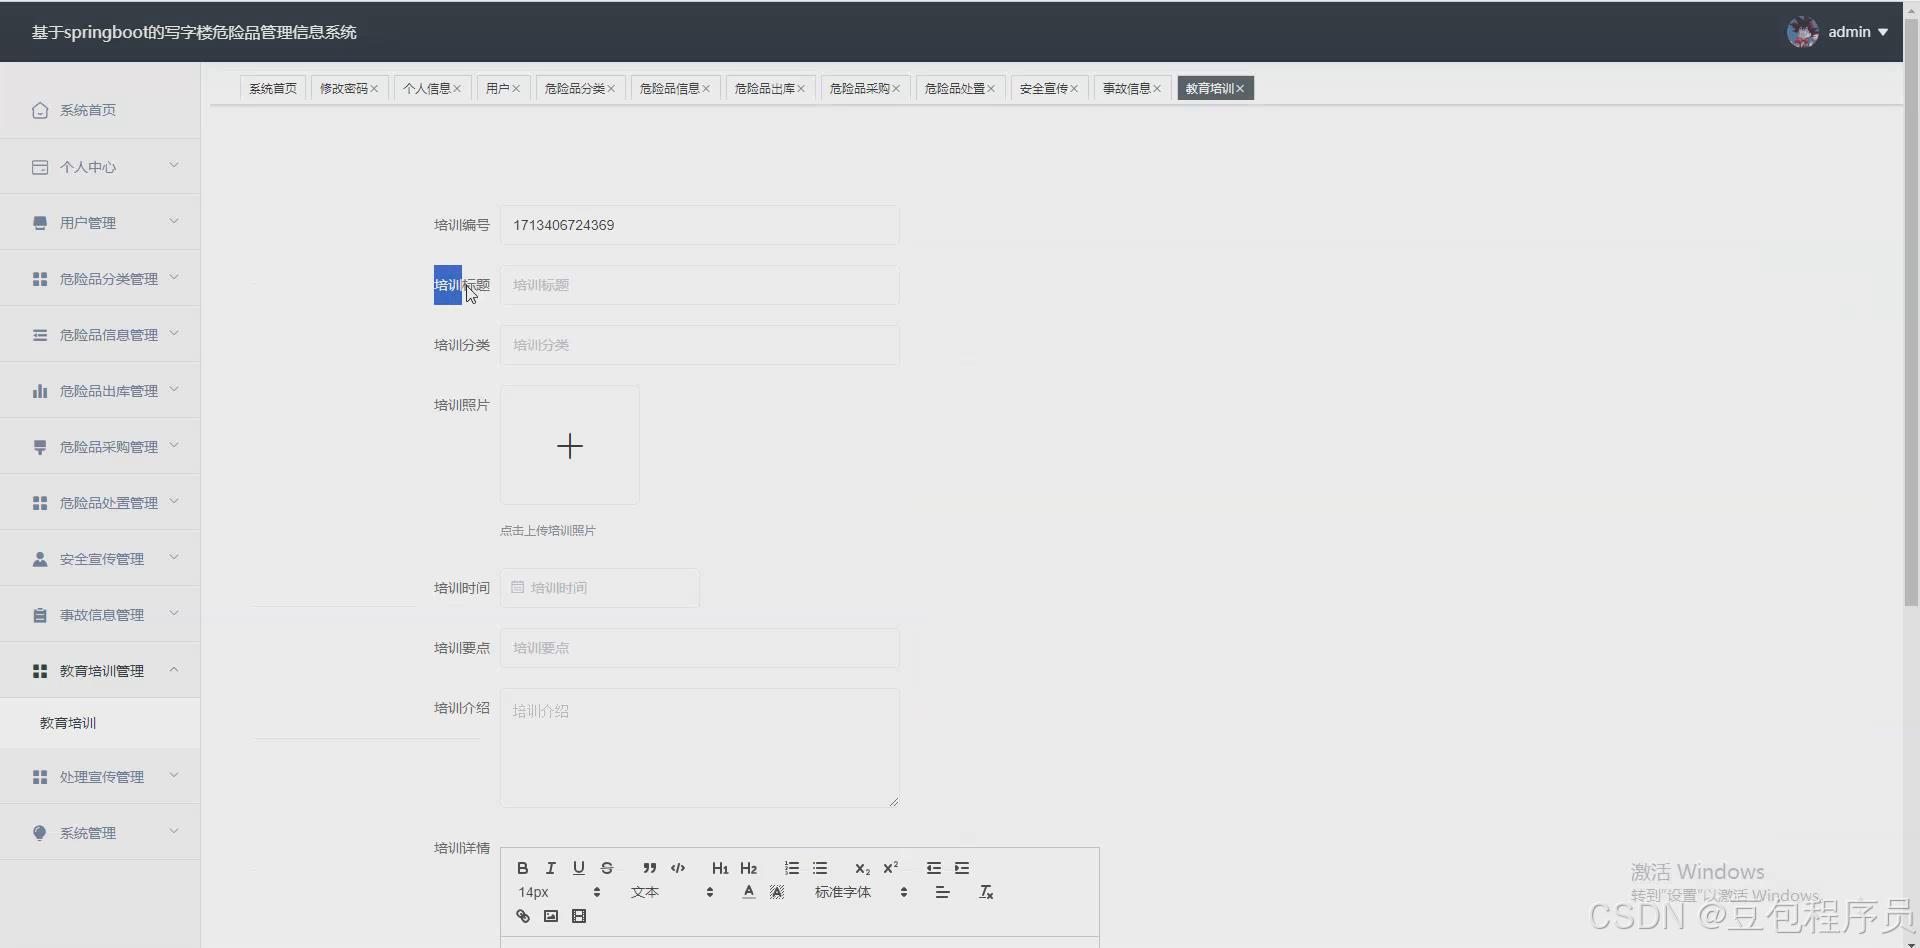The width and height of the screenshot is (1920, 948).
Task: Open the text alignment options
Action: click(942, 892)
